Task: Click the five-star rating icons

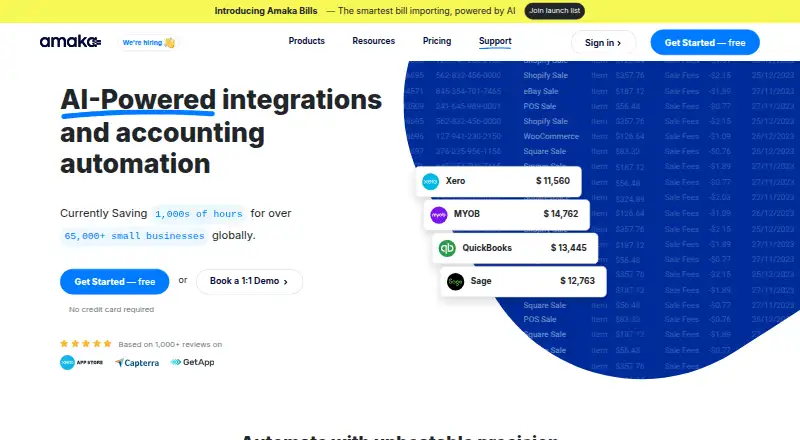Action: [x=86, y=344]
